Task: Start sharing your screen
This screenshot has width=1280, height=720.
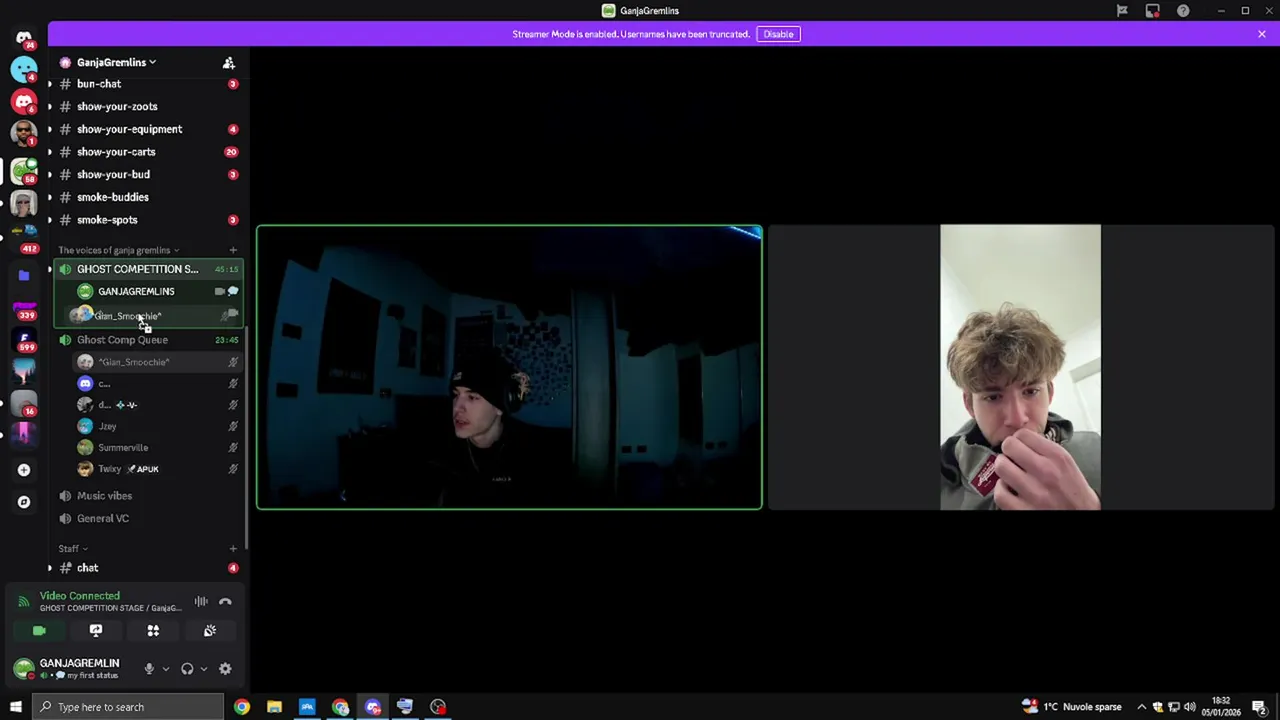Action: [x=96, y=631]
